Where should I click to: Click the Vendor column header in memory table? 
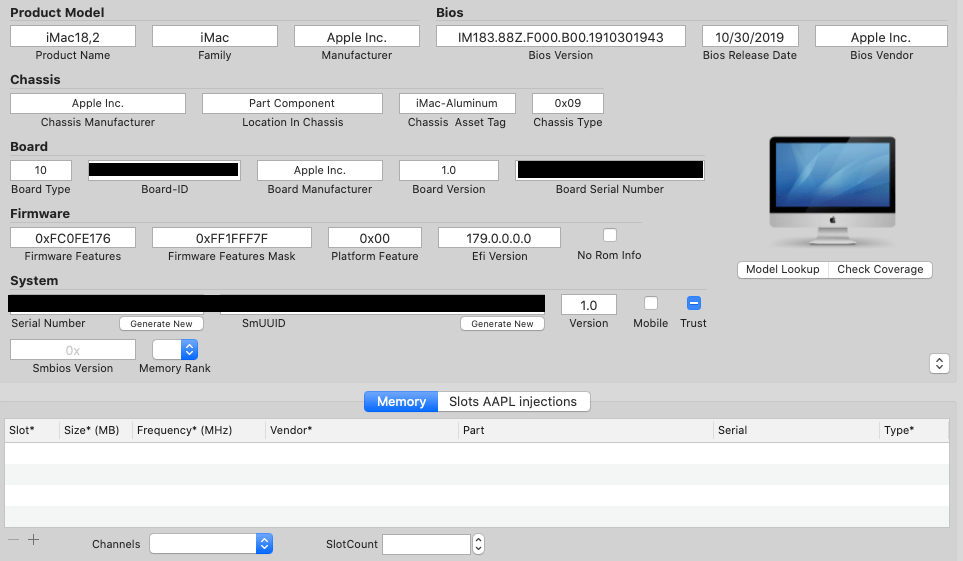(290, 430)
